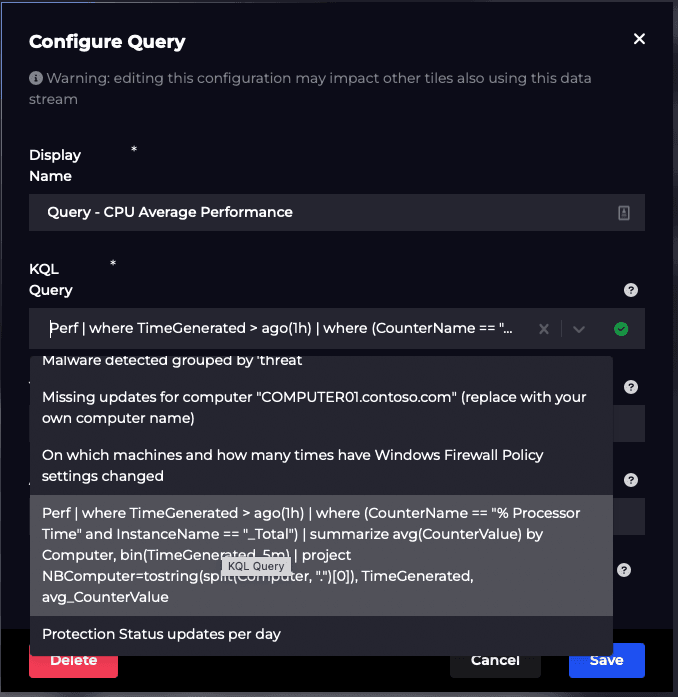678x697 pixels.
Task: Click help icon right of Perf query option
Action: click(624, 570)
